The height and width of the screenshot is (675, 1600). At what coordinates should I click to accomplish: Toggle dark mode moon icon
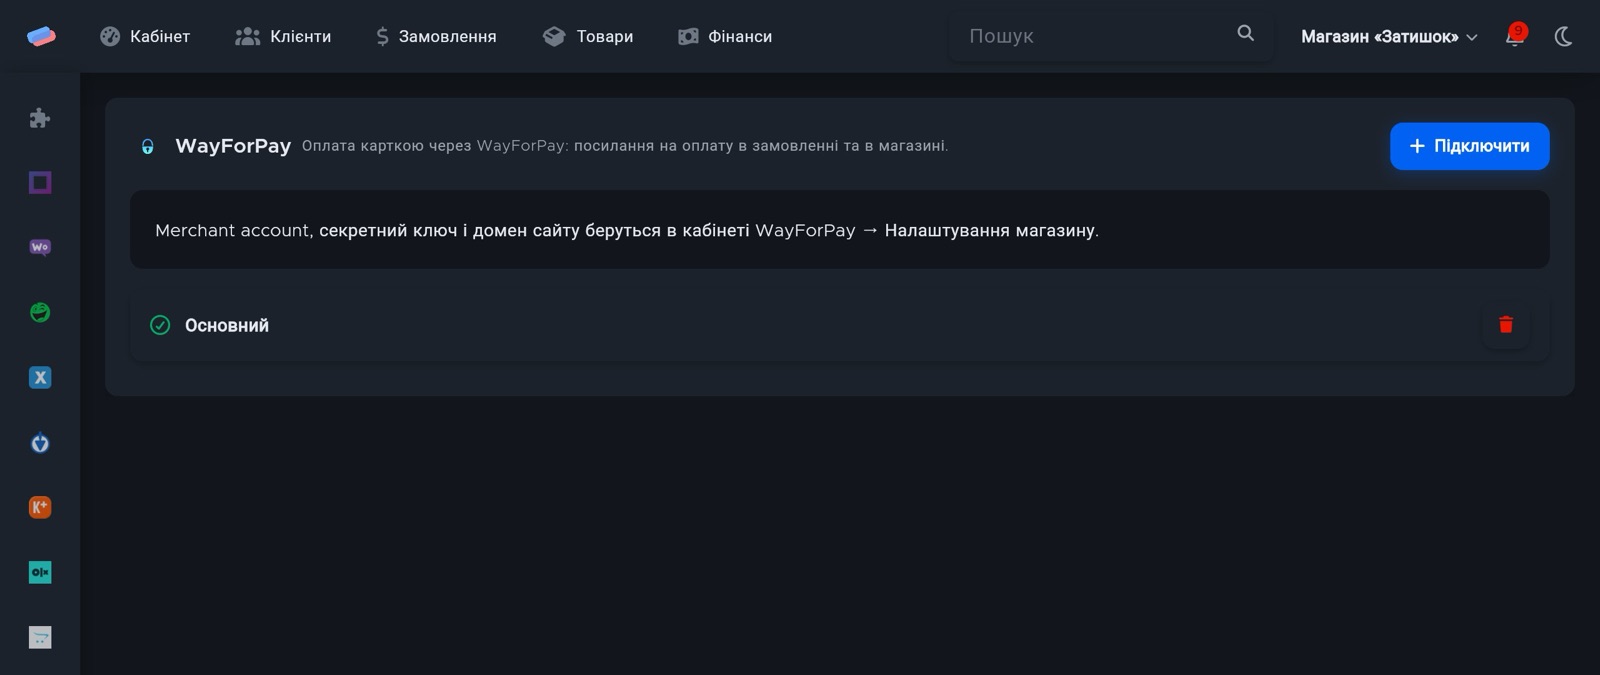click(1563, 36)
